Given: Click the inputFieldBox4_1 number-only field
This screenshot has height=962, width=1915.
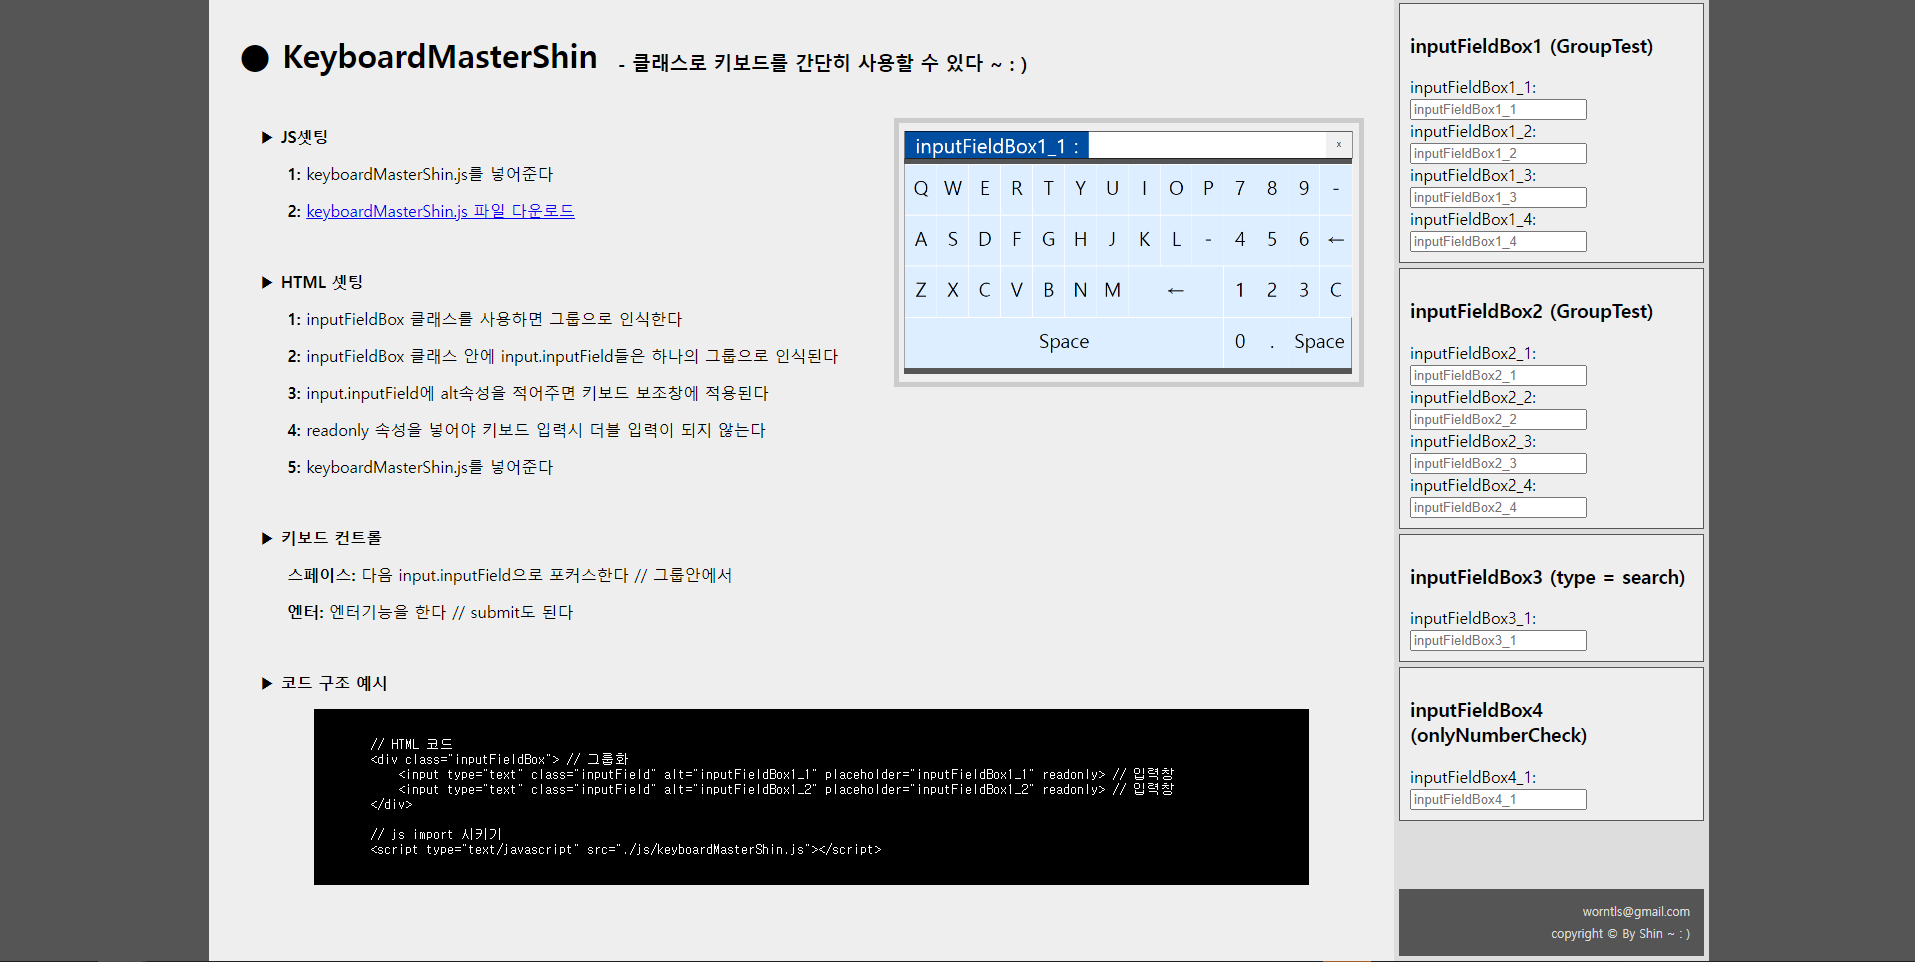Looking at the screenshot, I should (1498, 799).
